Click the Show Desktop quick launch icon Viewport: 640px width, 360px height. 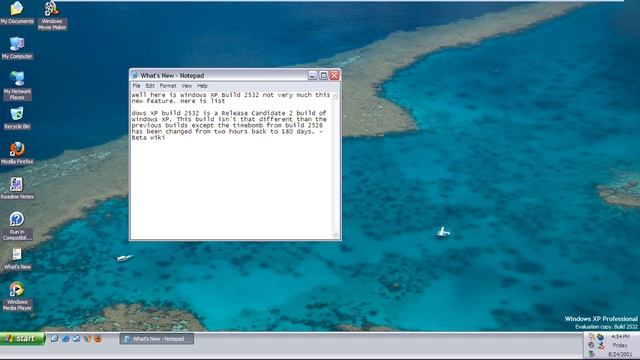coord(54,338)
